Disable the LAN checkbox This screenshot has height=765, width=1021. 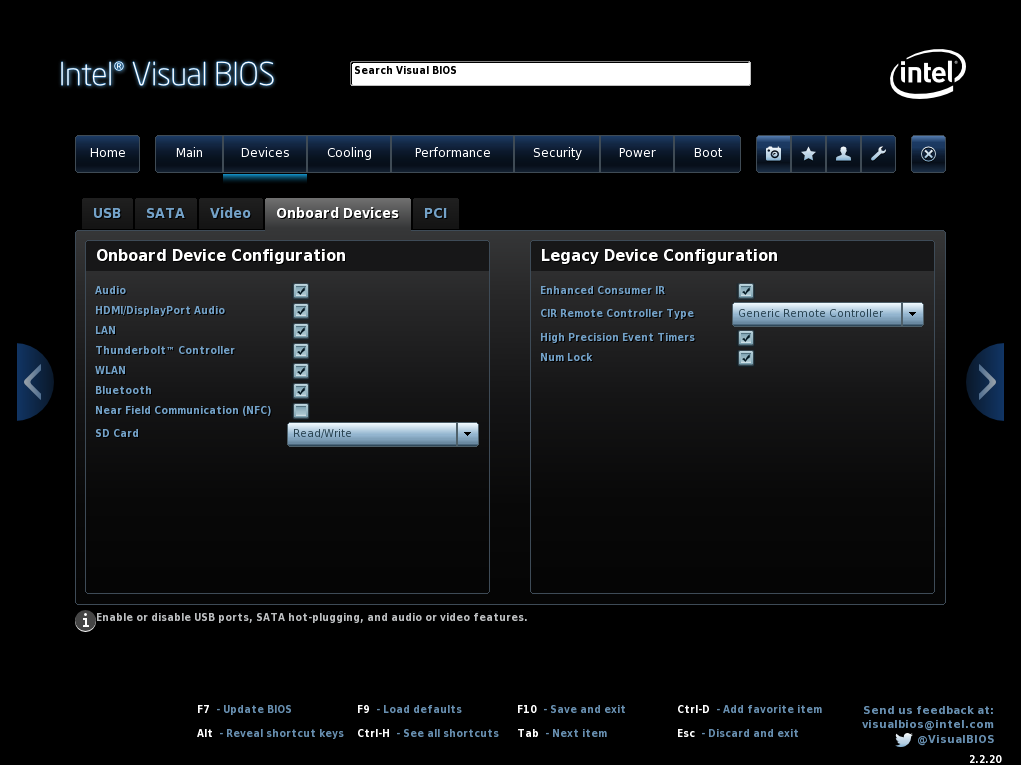[301, 331]
